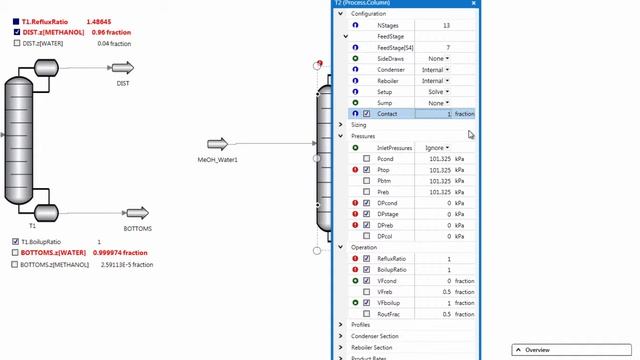Uncheck the RefluxRatio specification checkbox

pos(367,258)
